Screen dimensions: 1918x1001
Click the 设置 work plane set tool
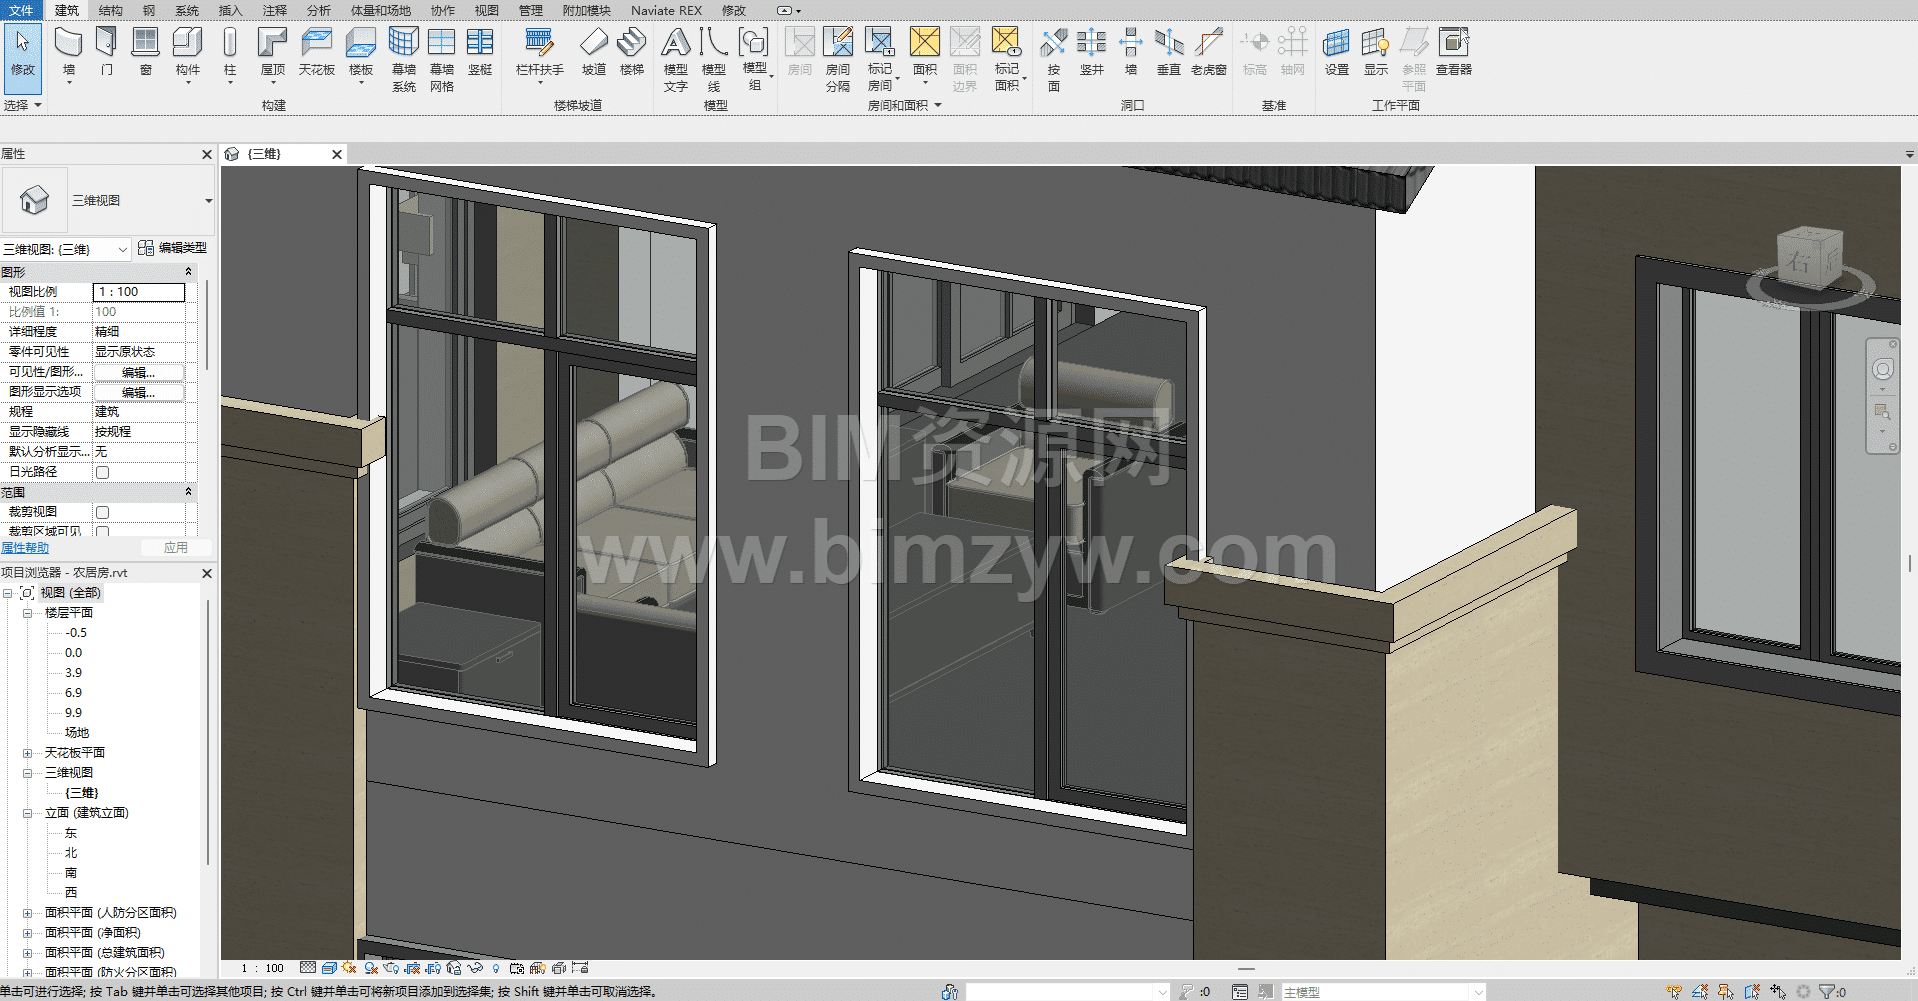[1337, 52]
